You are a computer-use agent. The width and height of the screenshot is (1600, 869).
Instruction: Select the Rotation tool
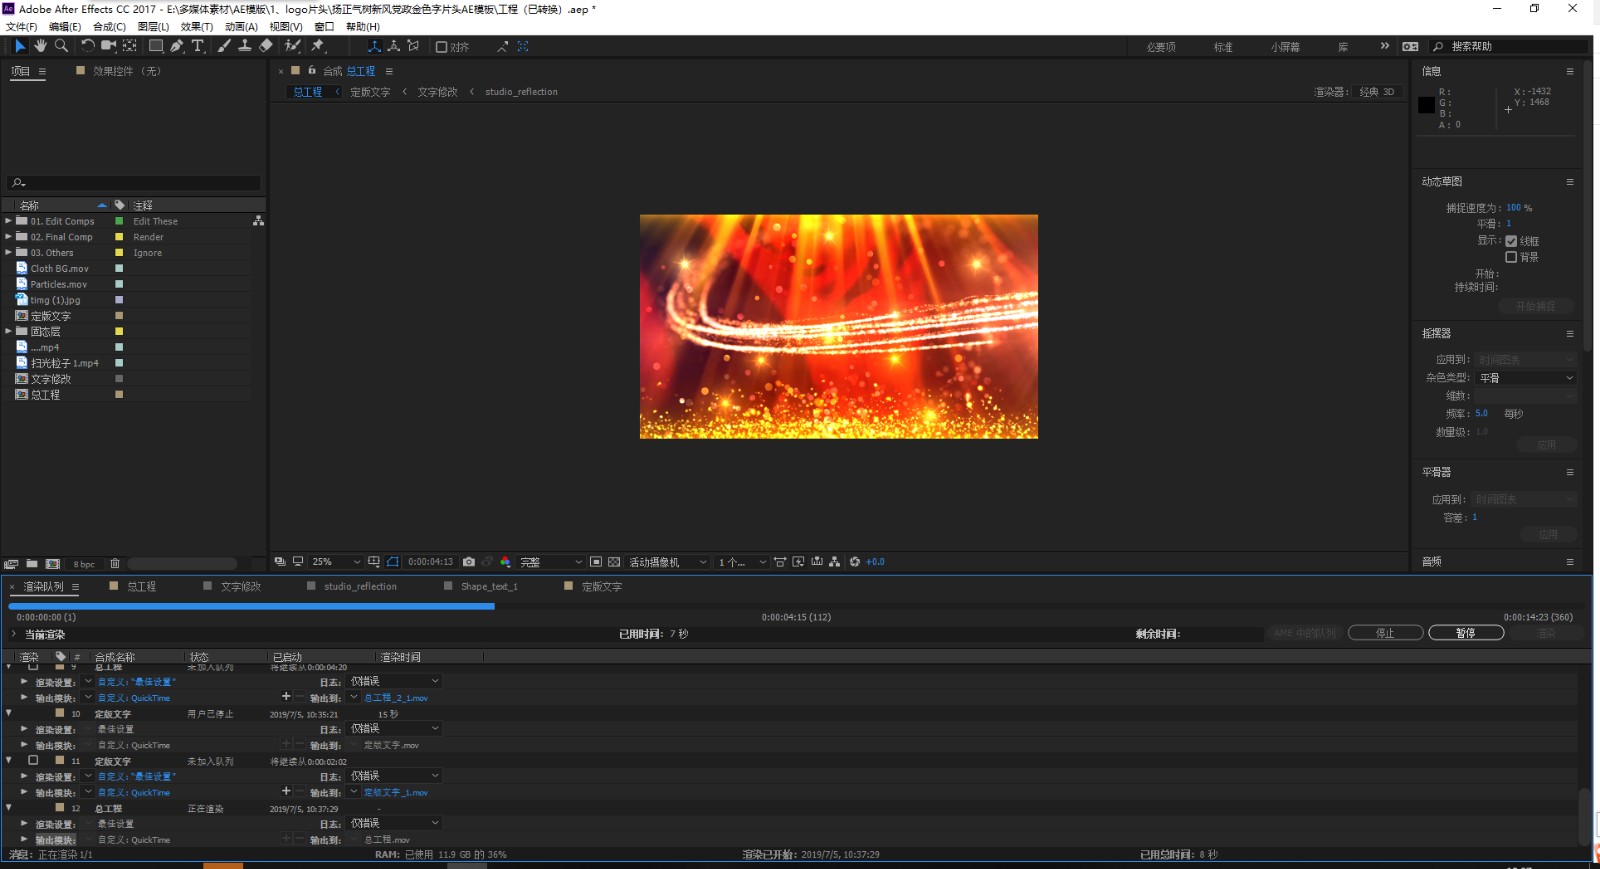tap(87, 46)
